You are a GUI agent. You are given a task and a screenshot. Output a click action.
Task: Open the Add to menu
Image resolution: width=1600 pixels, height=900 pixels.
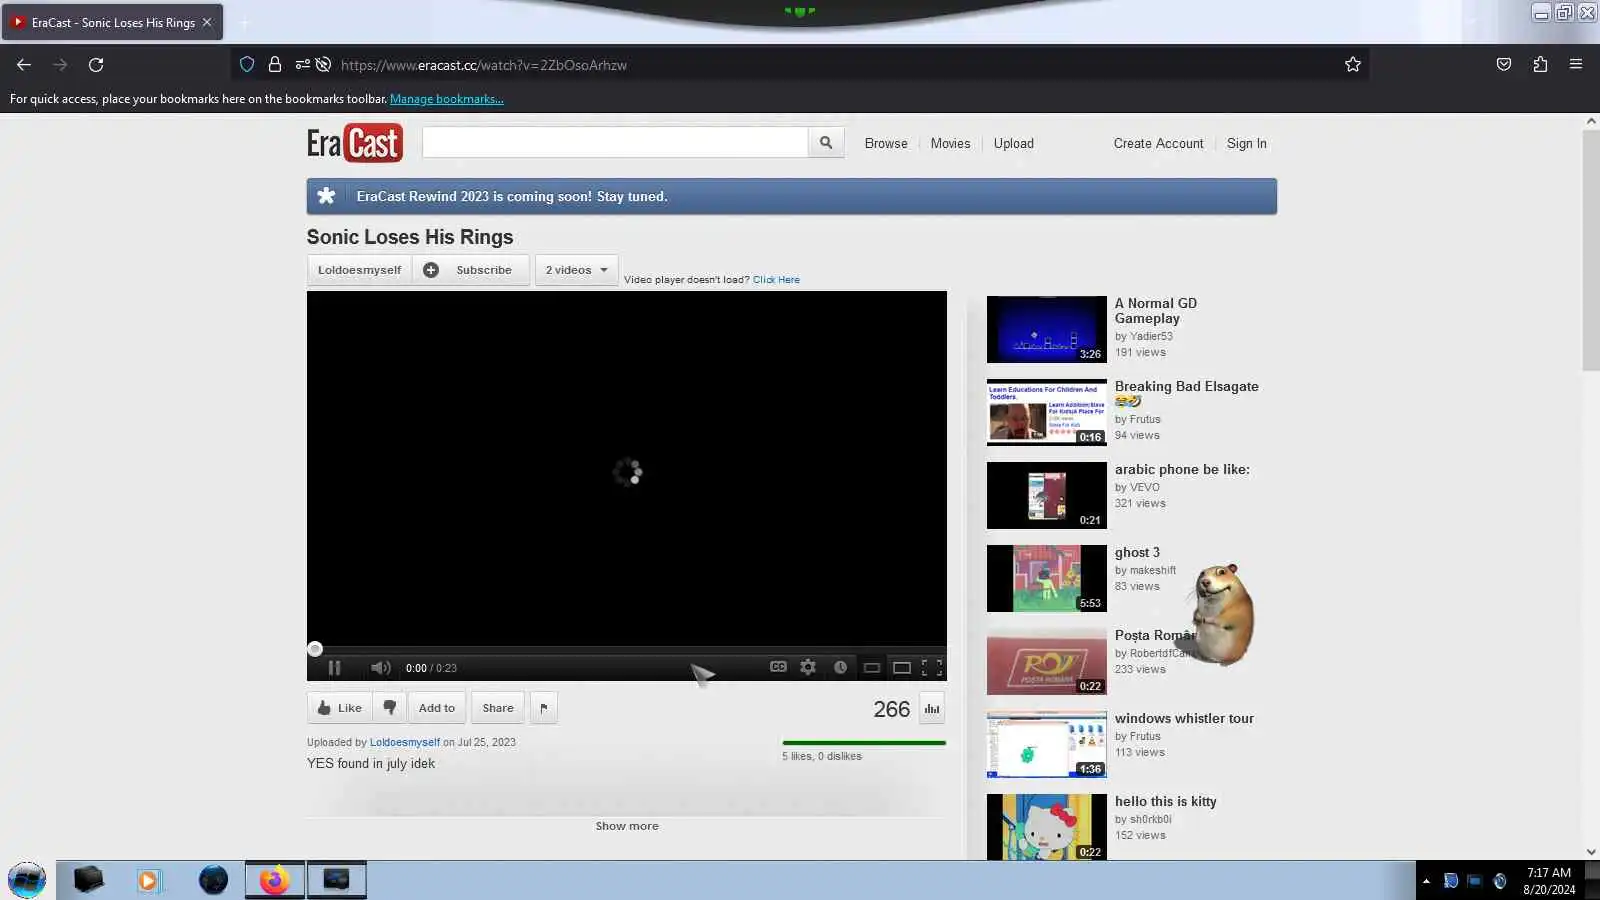(x=437, y=708)
